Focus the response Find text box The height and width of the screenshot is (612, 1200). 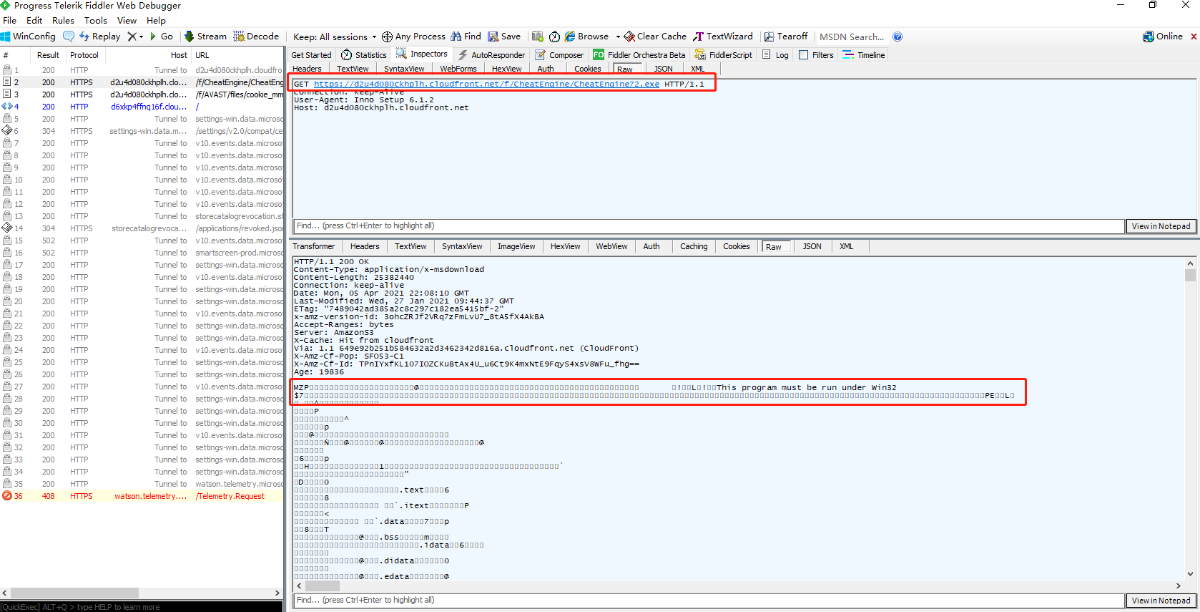[x=707, y=600]
